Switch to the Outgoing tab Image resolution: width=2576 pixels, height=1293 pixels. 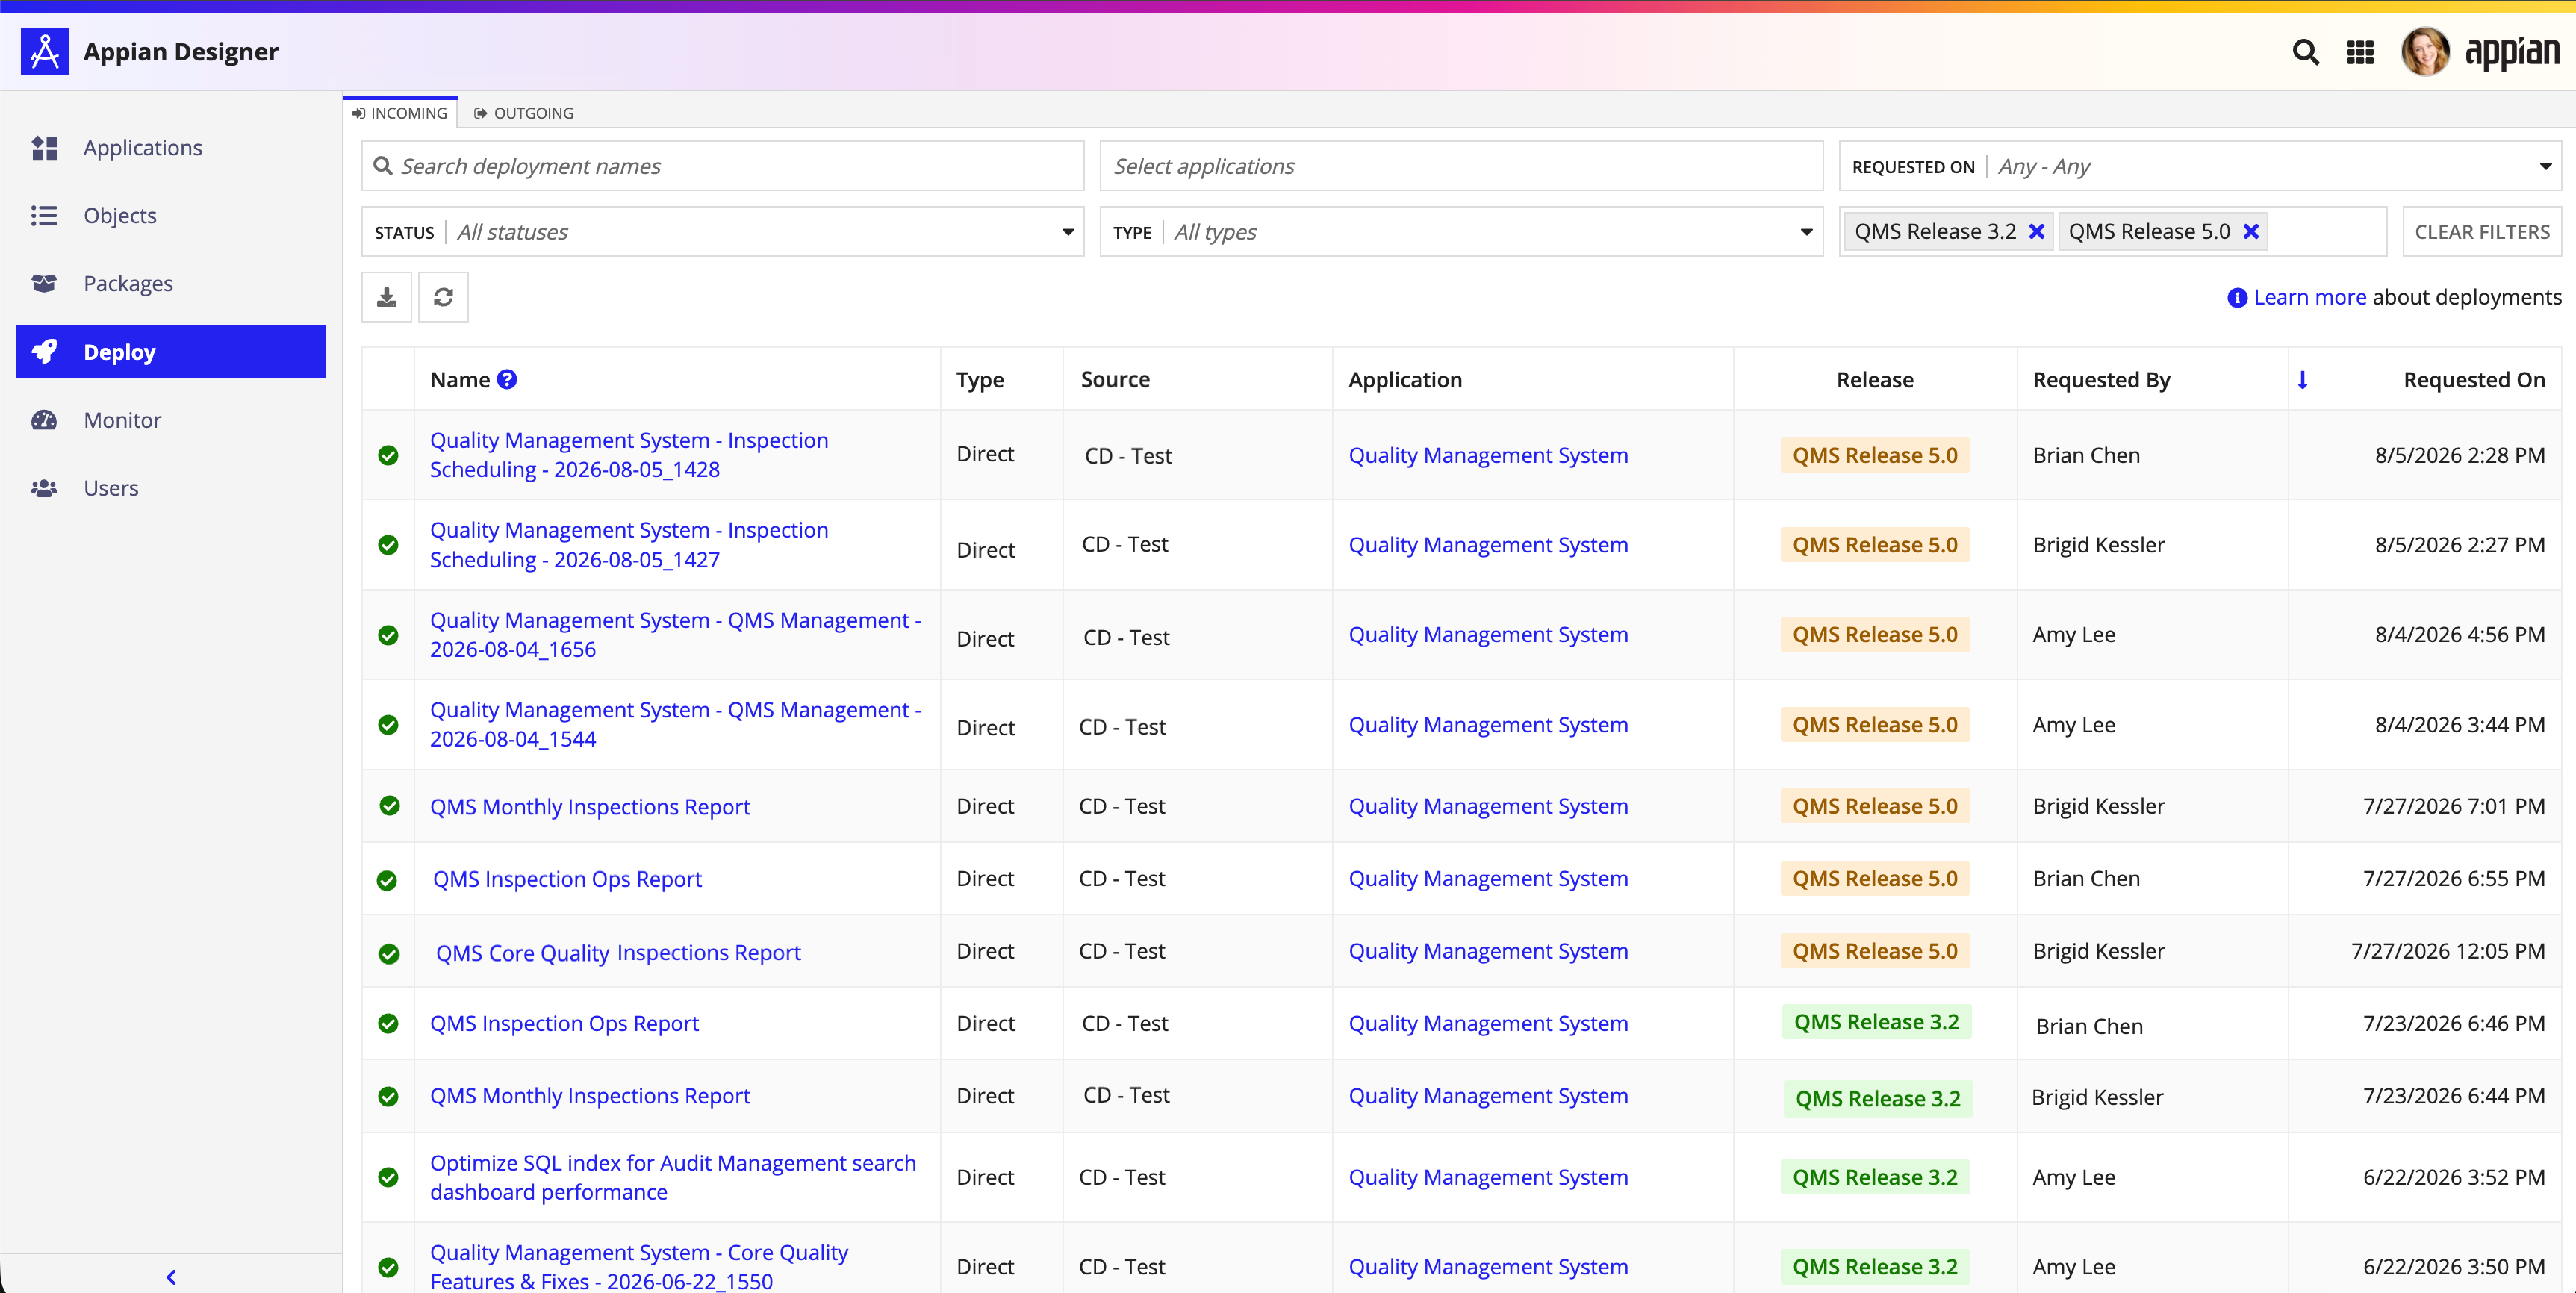tap(524, 113)
